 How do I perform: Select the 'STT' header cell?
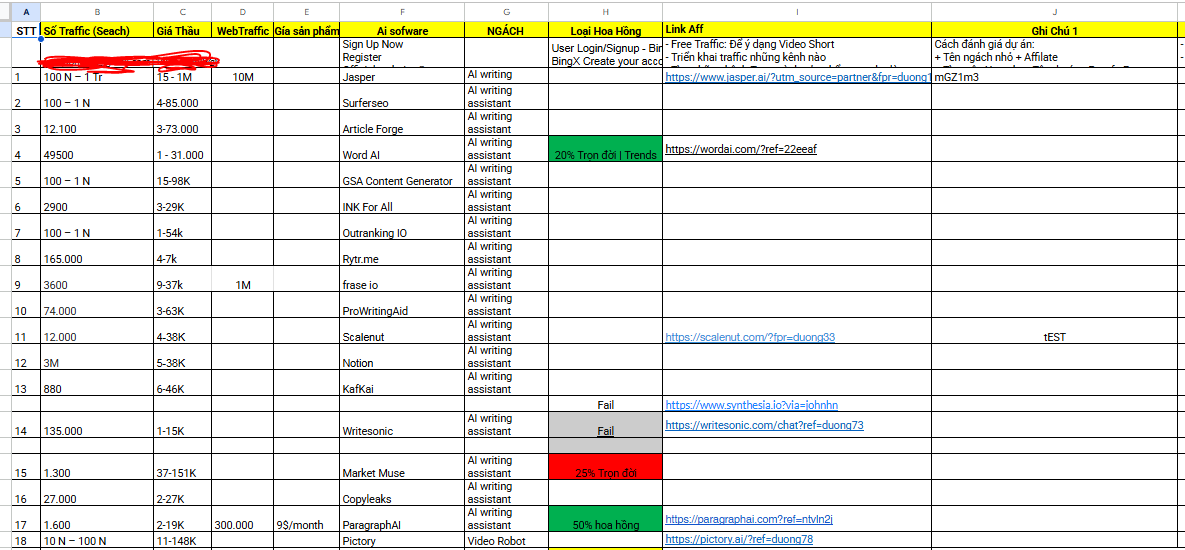pos(26,30)
